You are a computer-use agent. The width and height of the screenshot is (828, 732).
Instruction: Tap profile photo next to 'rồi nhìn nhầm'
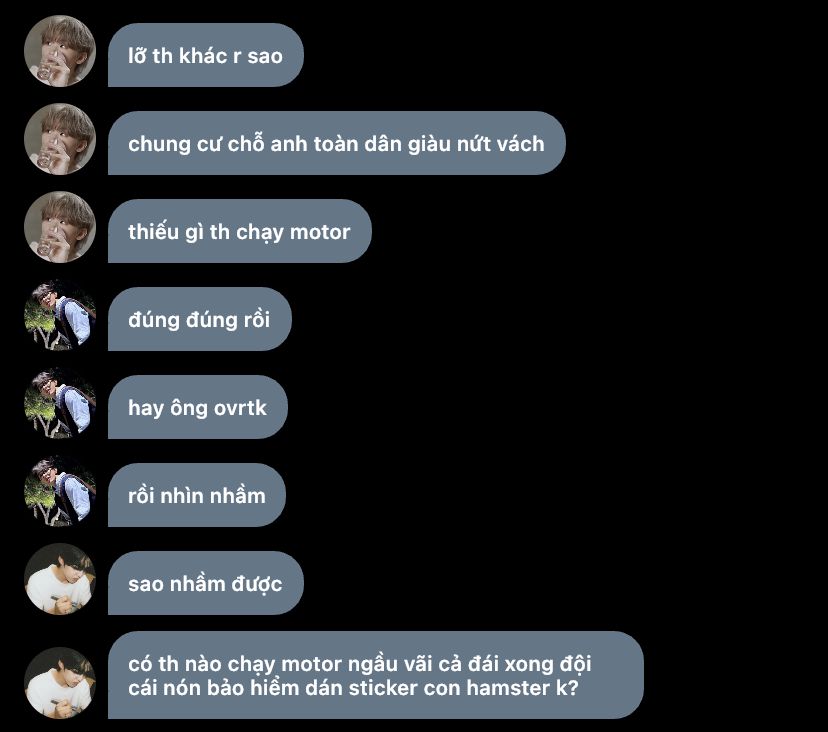pos(60,491)
